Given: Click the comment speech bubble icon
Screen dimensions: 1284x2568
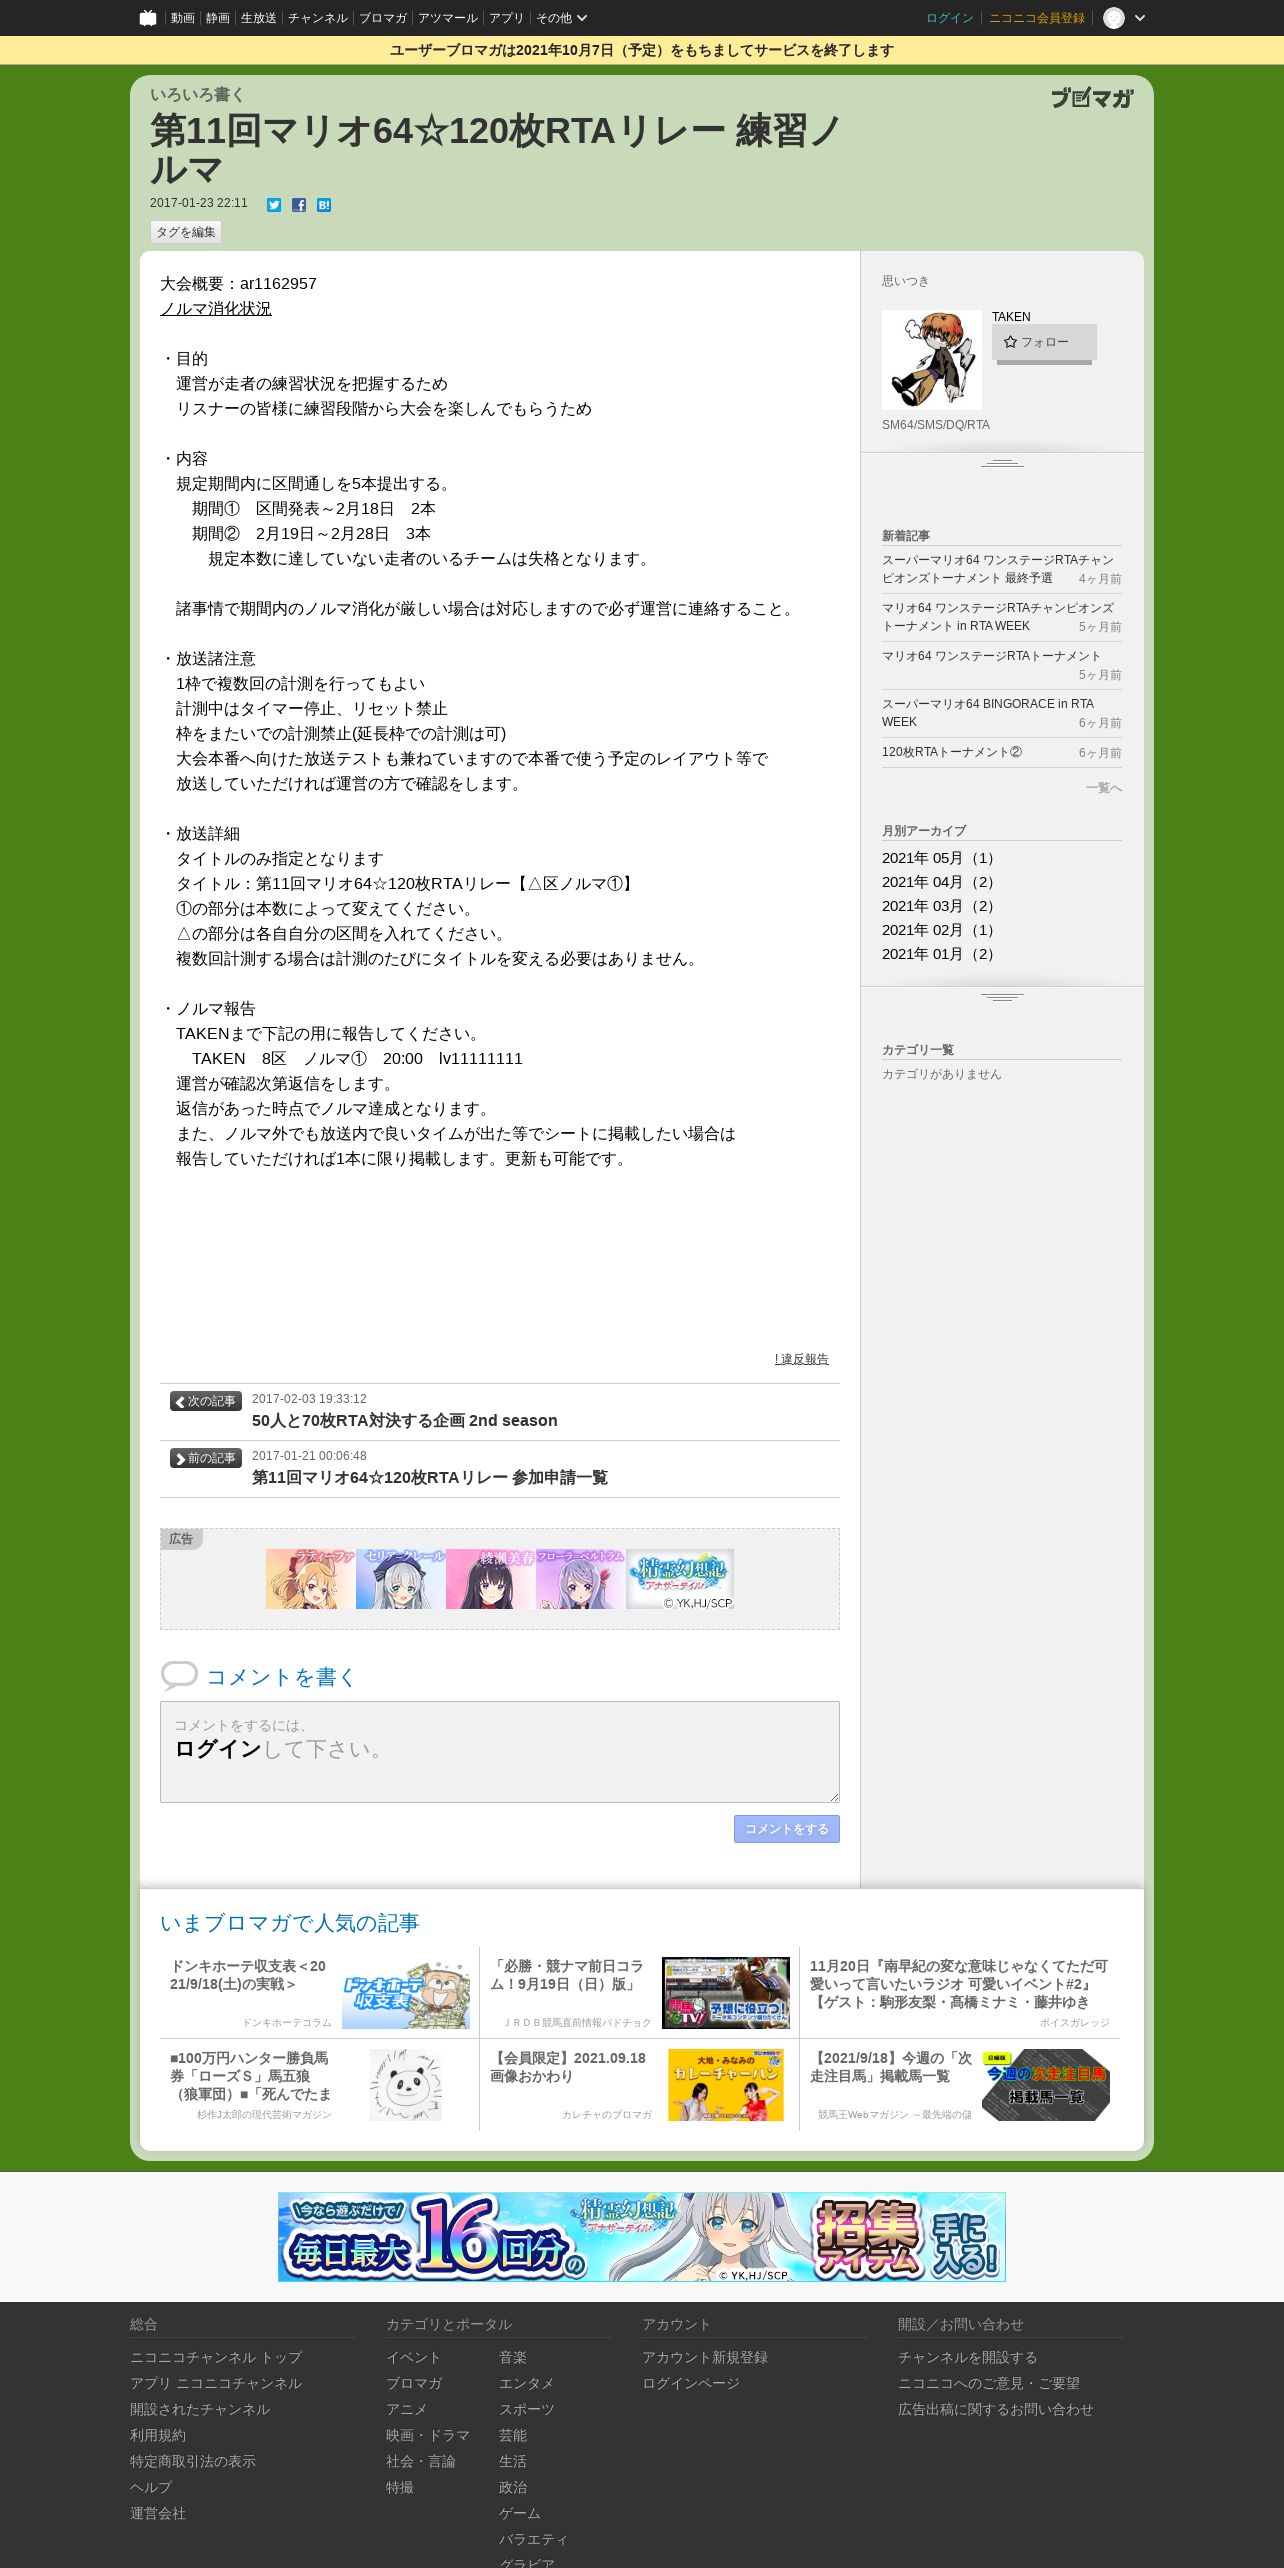Looking at the screenshot, I should [179, 1676].
